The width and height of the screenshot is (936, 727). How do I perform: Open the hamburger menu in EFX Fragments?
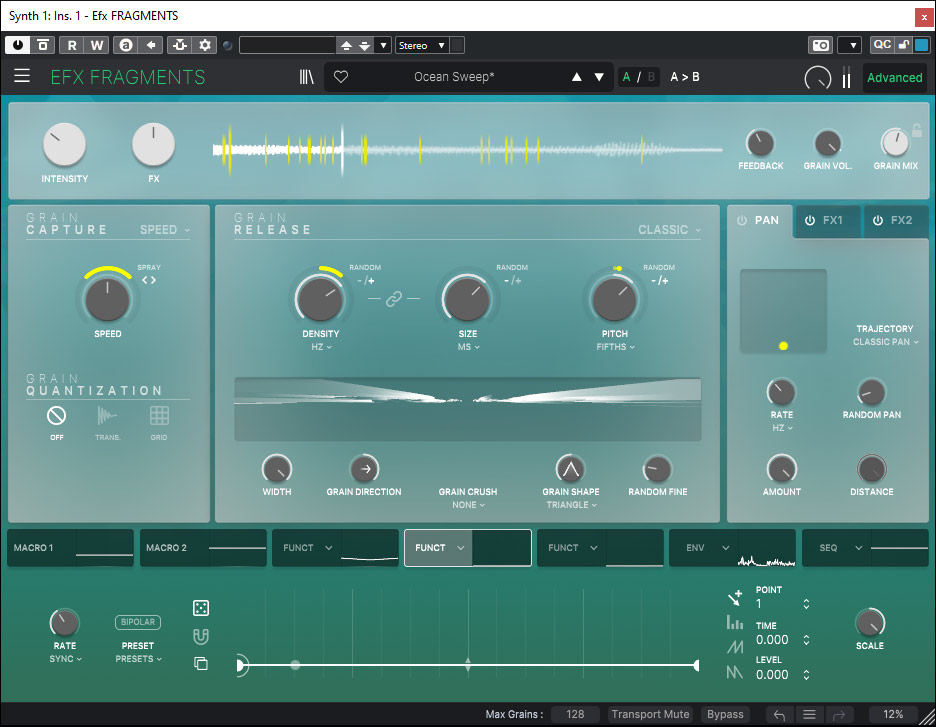[x=22, y=77]
